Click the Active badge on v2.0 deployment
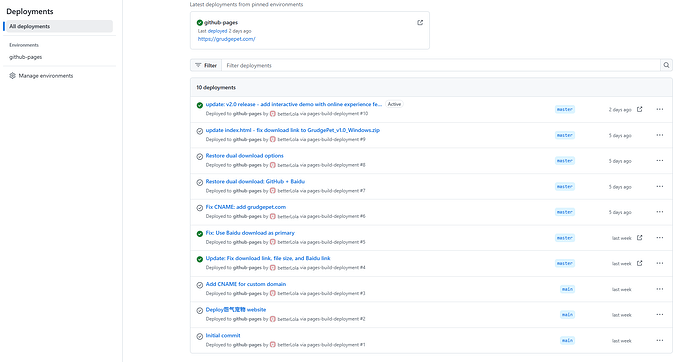Viewport: 690px width, 362px height. (x=394, y=104)
